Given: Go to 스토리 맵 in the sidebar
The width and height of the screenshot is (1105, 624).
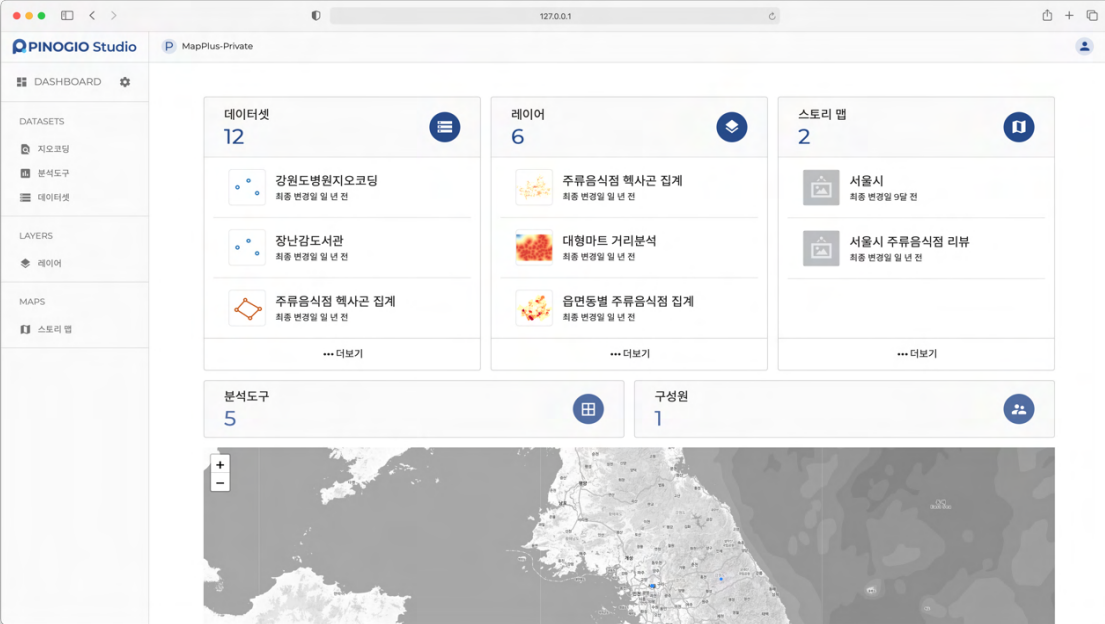Looking at the screenshot, I should click(54, 329).
